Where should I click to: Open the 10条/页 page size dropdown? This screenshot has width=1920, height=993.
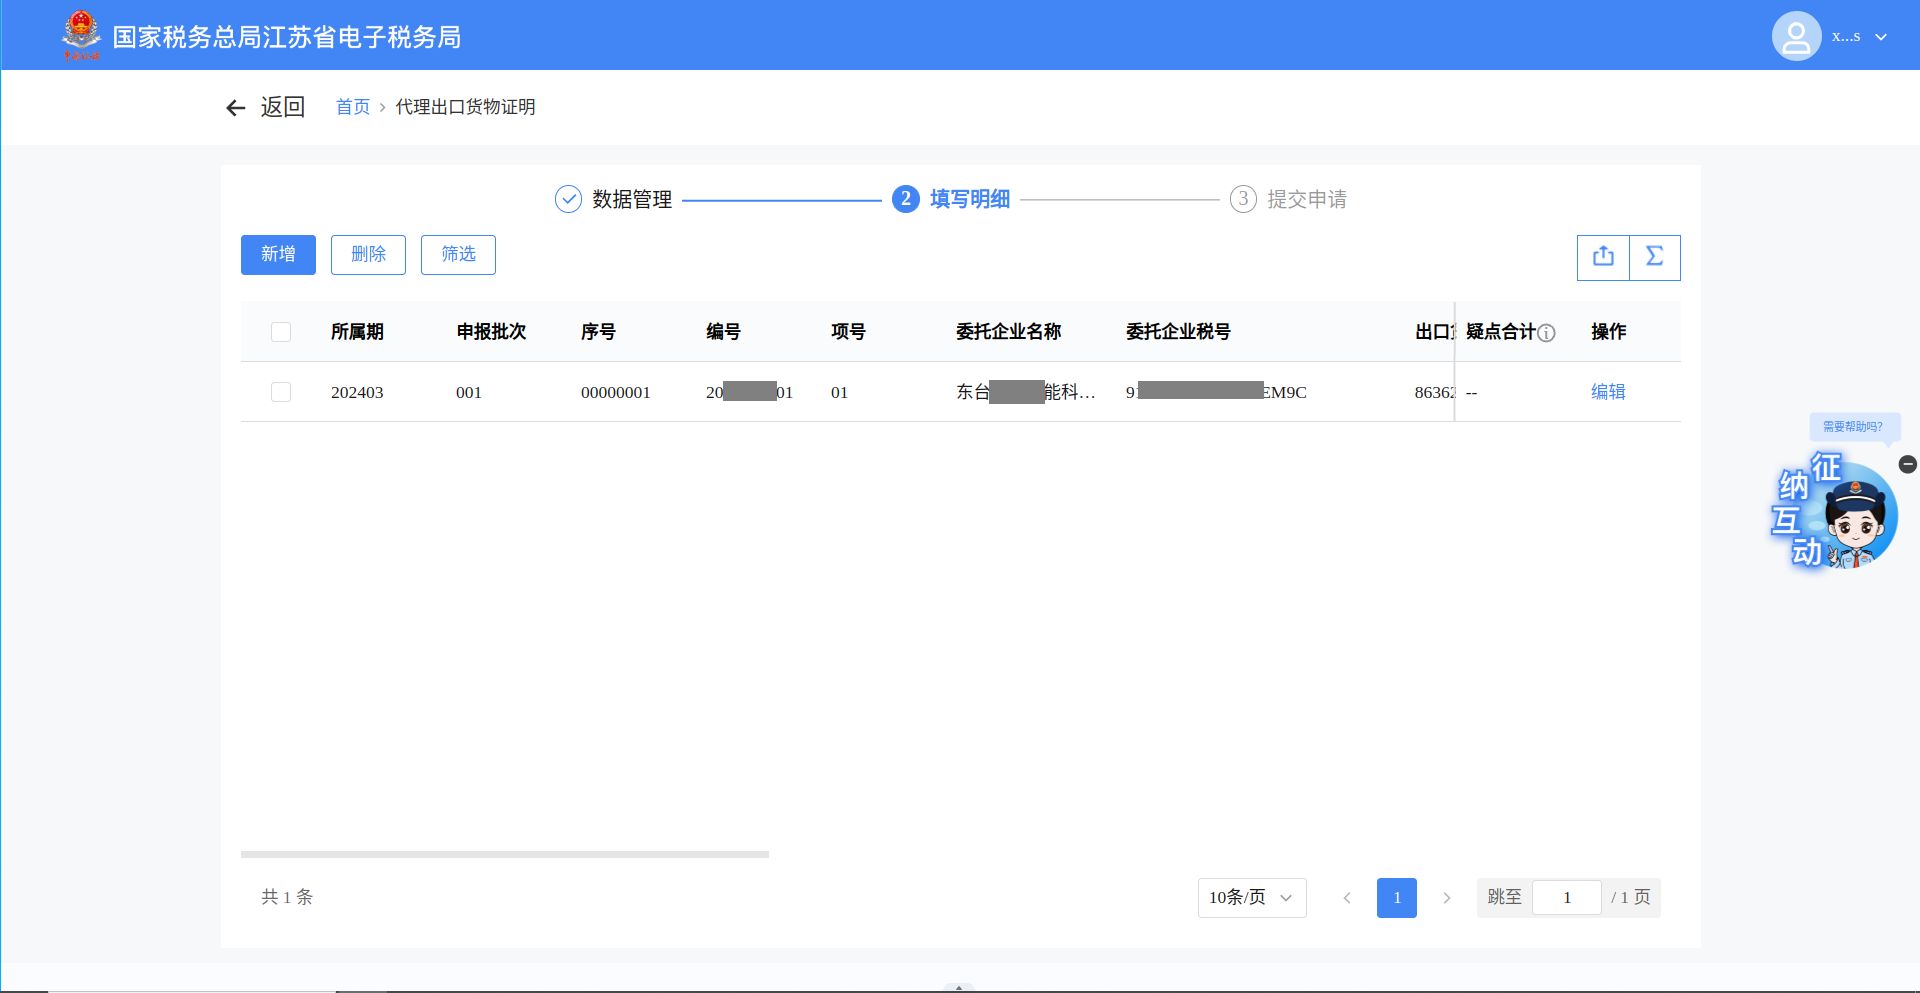point(1251,897)
